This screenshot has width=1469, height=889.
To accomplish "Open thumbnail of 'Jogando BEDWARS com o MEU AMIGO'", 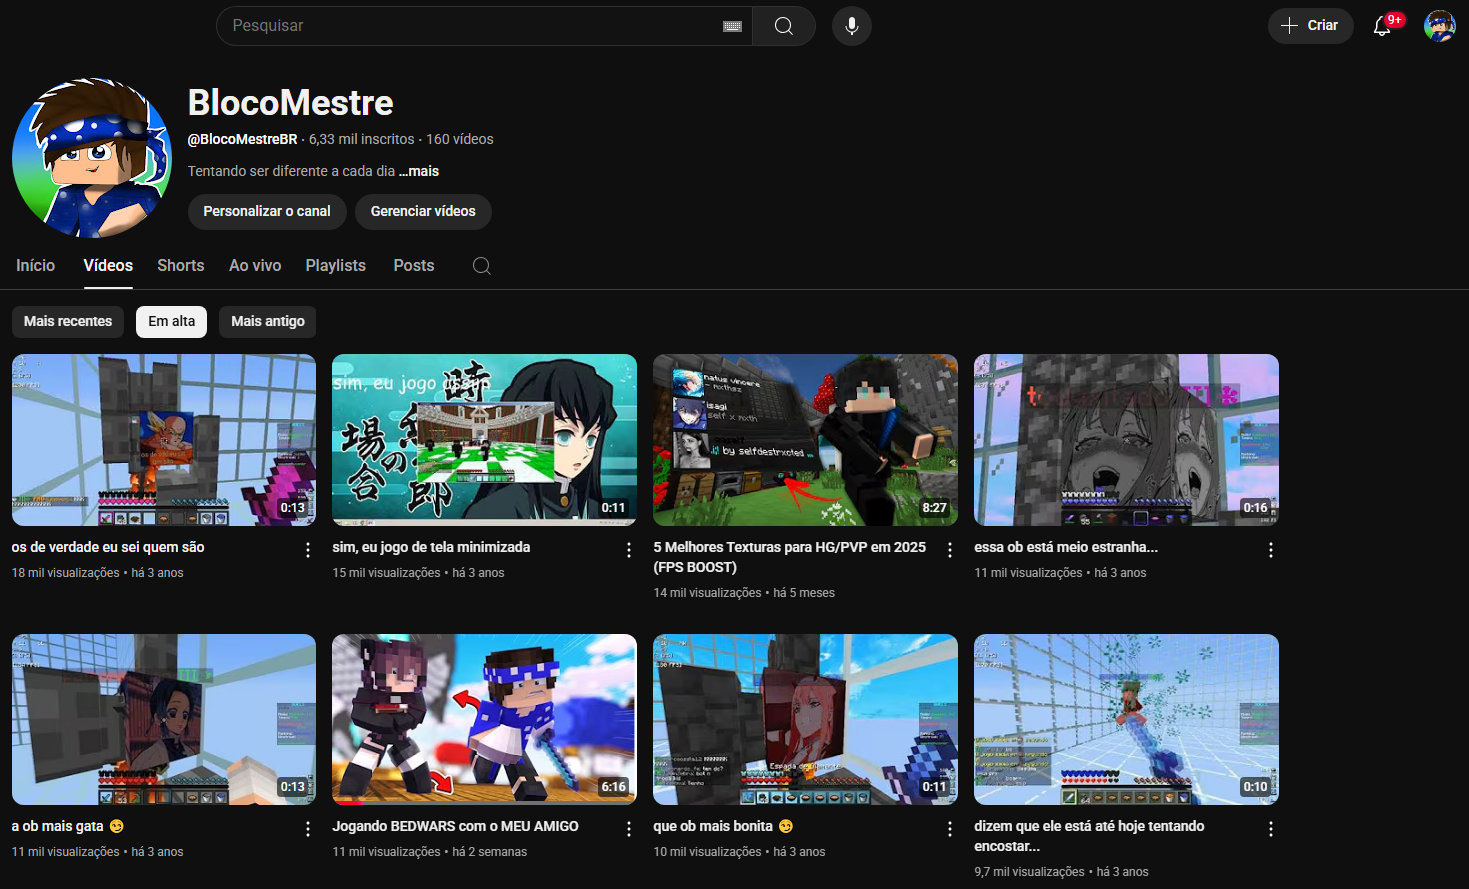I will (485, 720).
